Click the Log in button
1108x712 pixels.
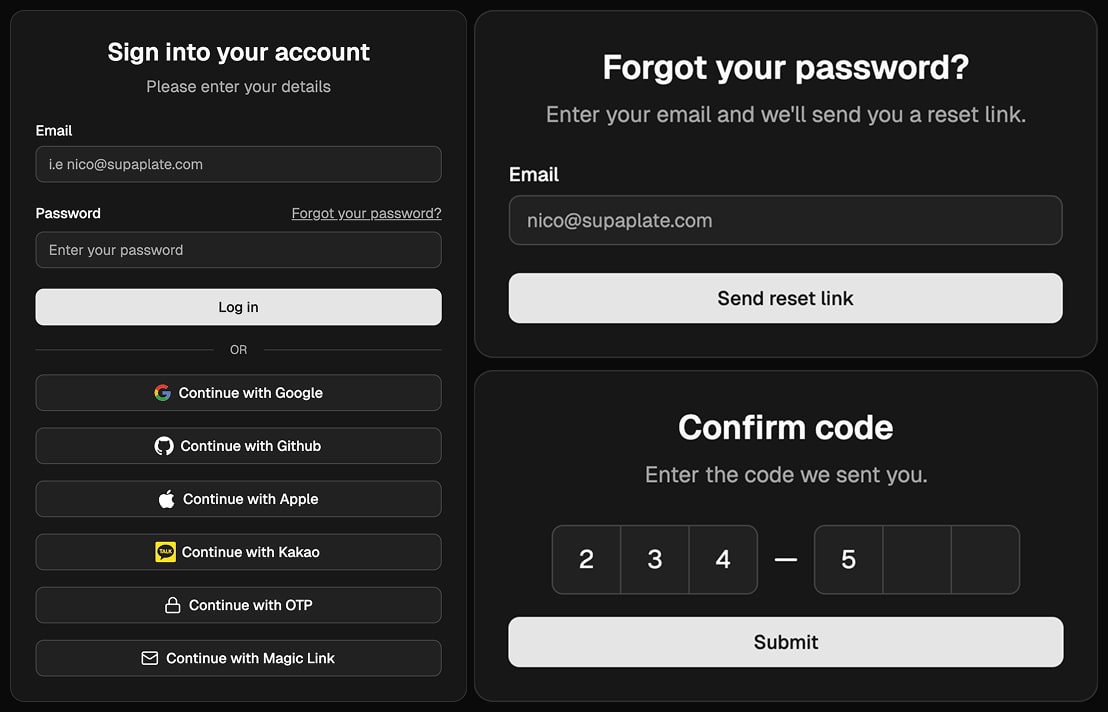tap(239, 307)
